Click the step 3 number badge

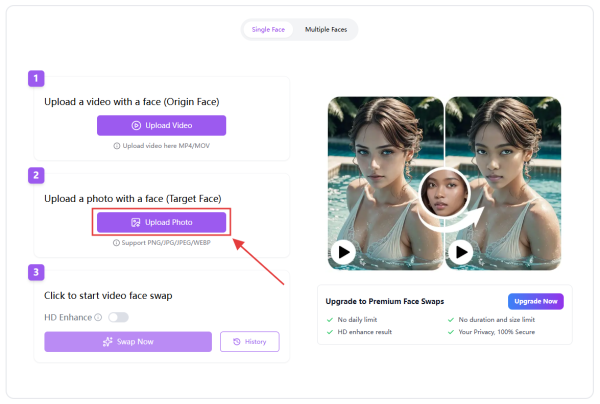[x=37, y=271]
